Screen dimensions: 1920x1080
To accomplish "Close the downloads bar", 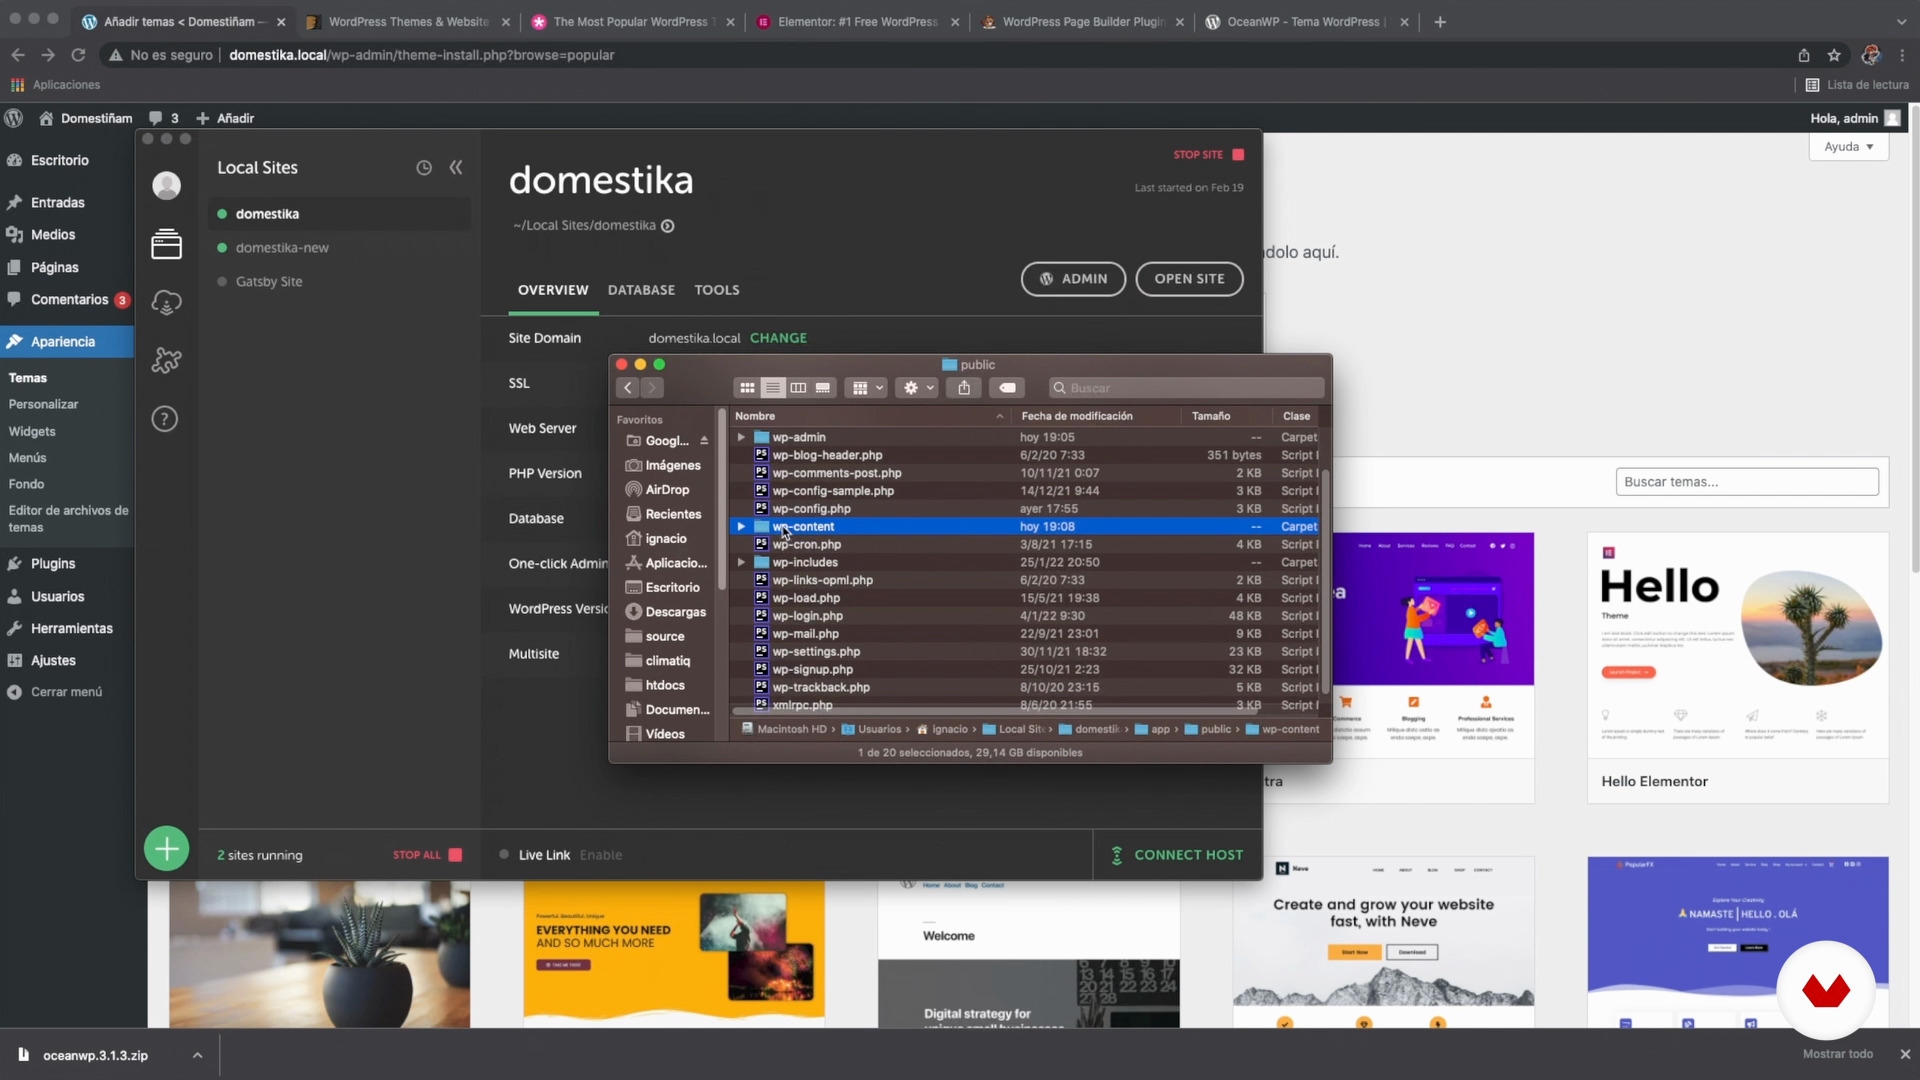I will coord(1904,1054).
